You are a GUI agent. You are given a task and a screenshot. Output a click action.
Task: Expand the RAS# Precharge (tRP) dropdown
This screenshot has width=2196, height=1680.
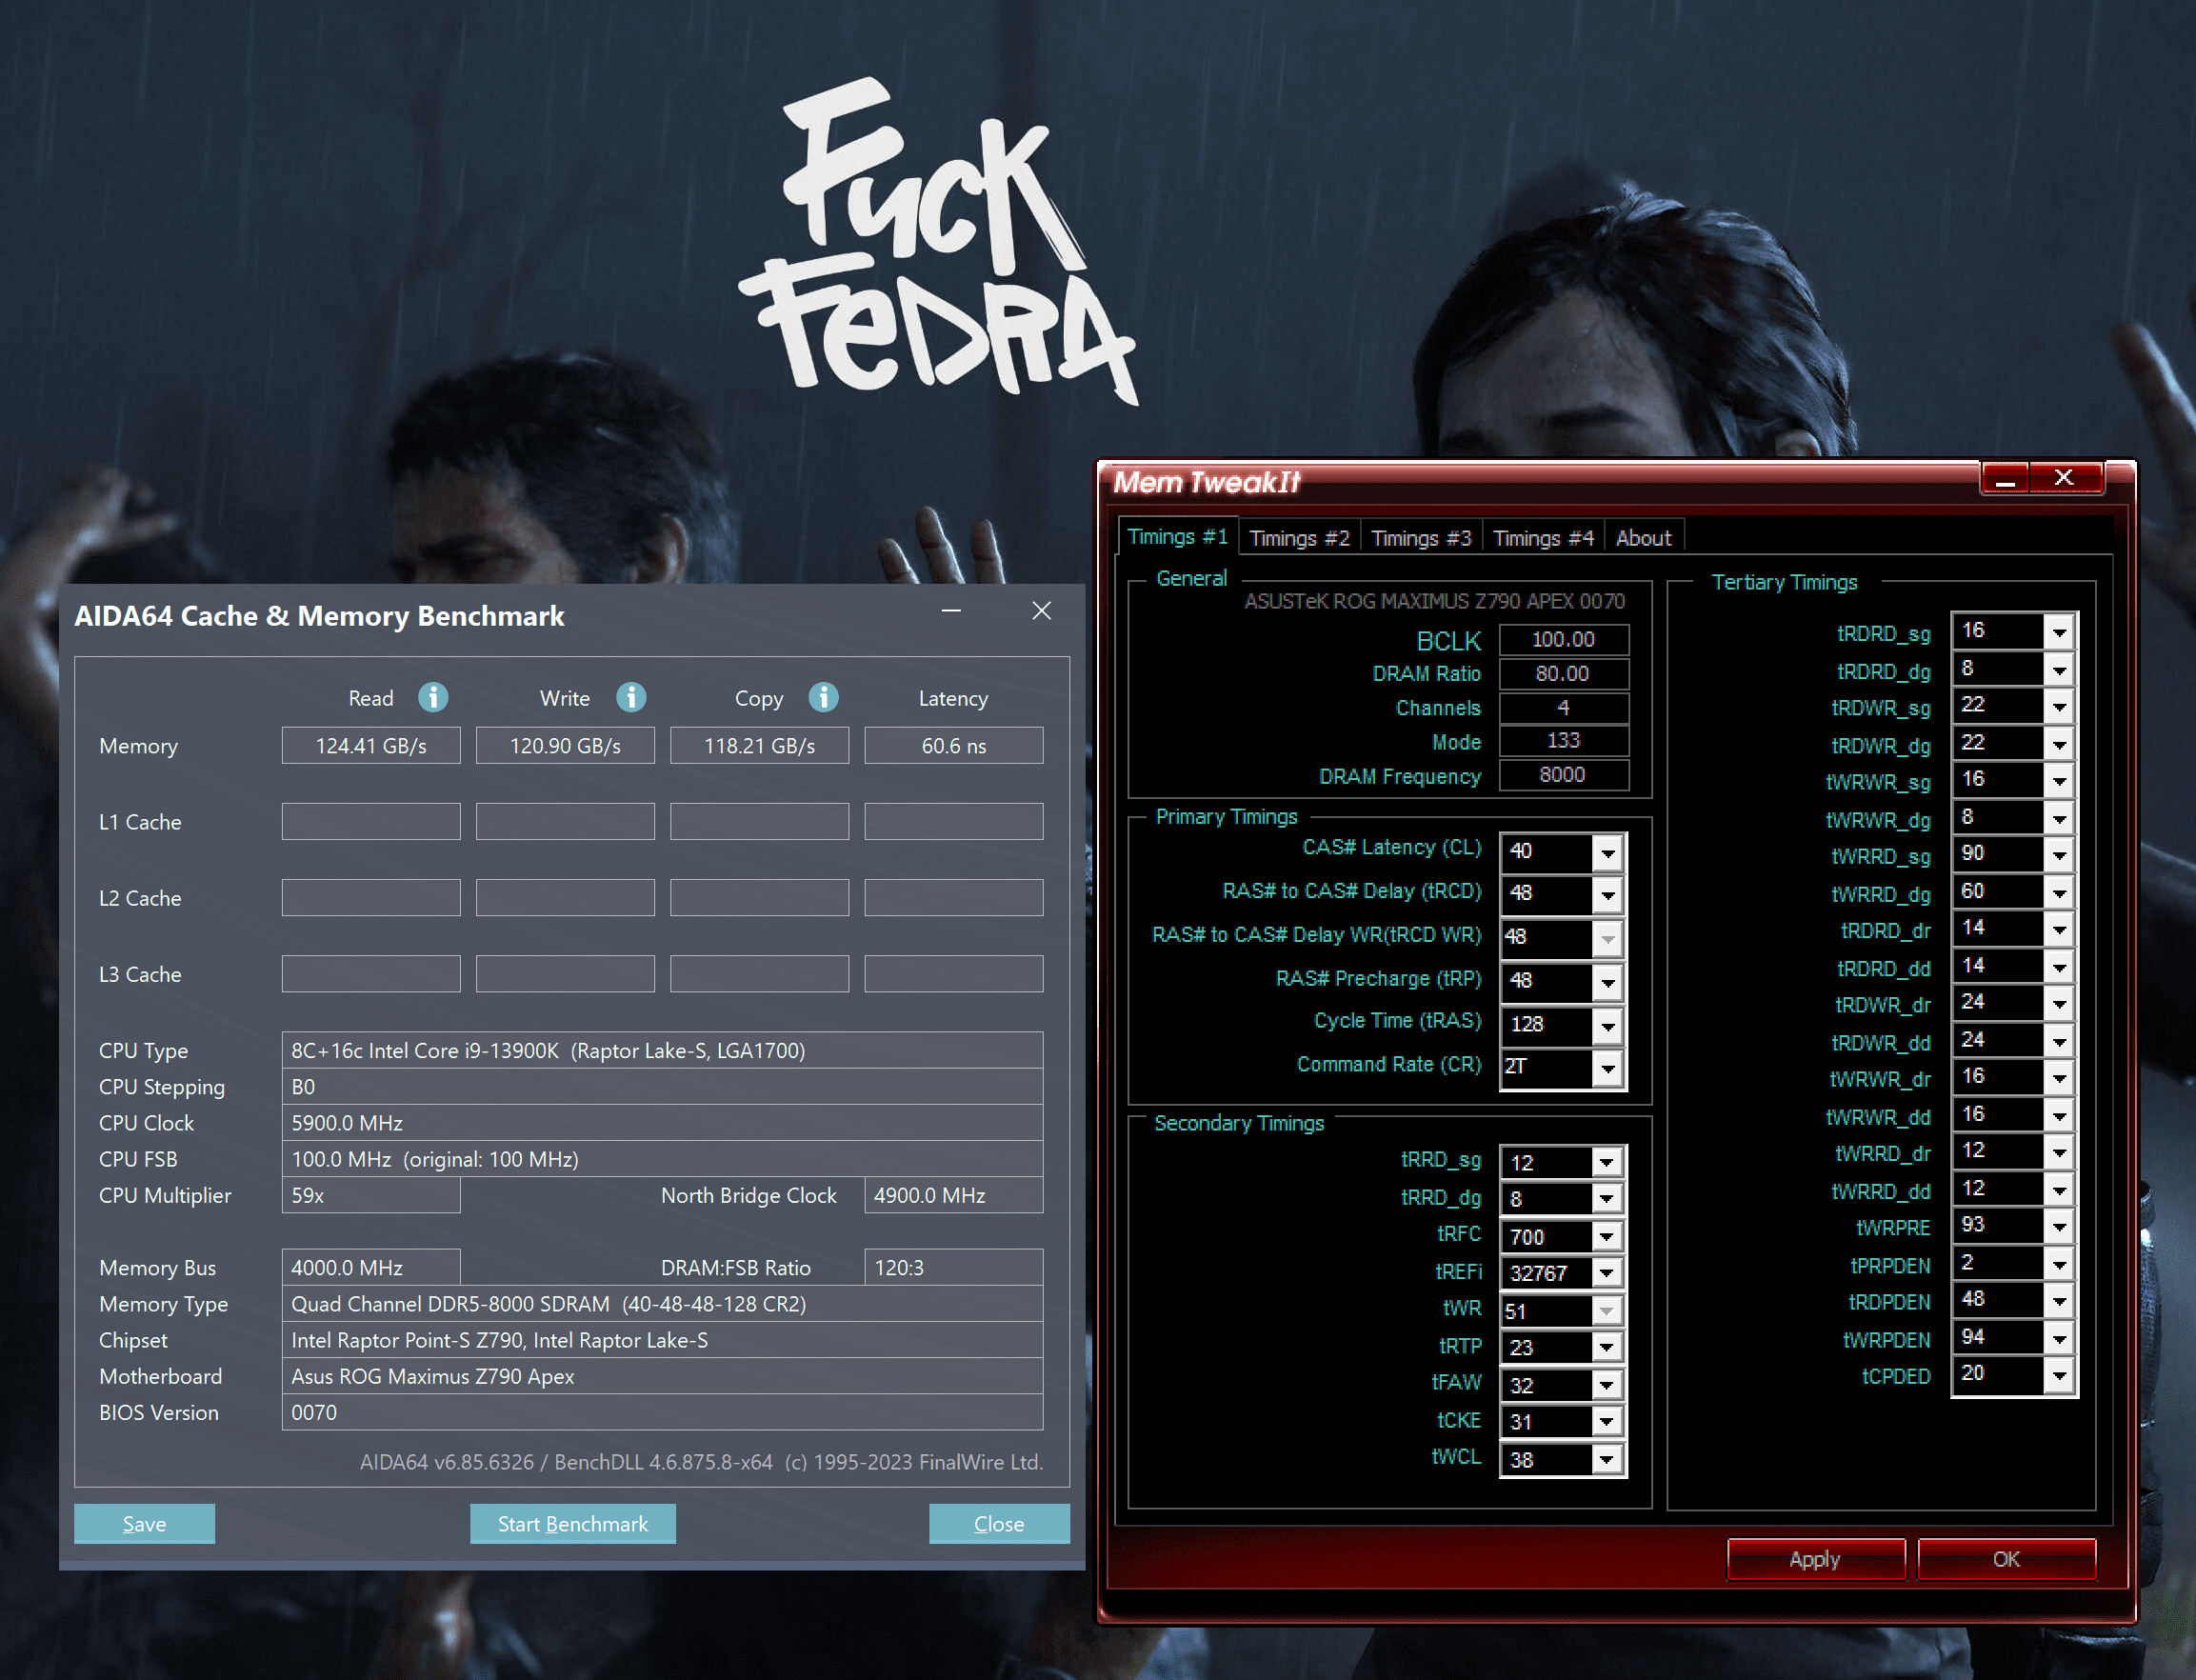pos(1608,982)
